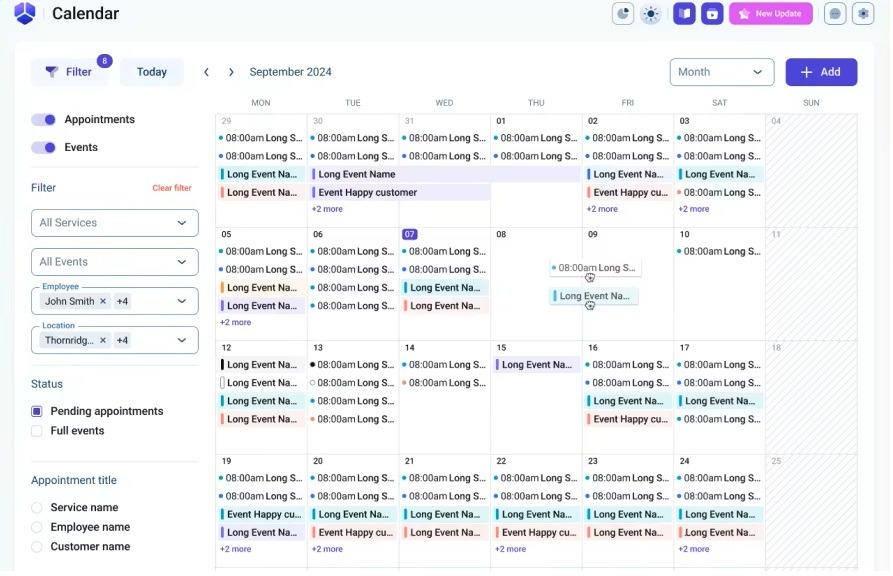893x576 pixels.
Task: Turn off the Events toggle
Action: 44,148
